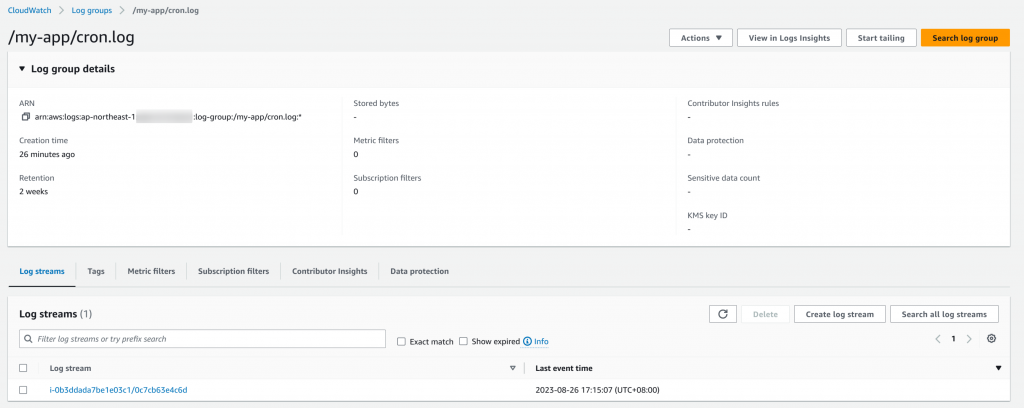This screenshot has width=1024, height=408.
Task: Select the i-0b3ddada7be1e03c1 log stream checkbox
Action: pyautogui.click(x=23, y=390)
